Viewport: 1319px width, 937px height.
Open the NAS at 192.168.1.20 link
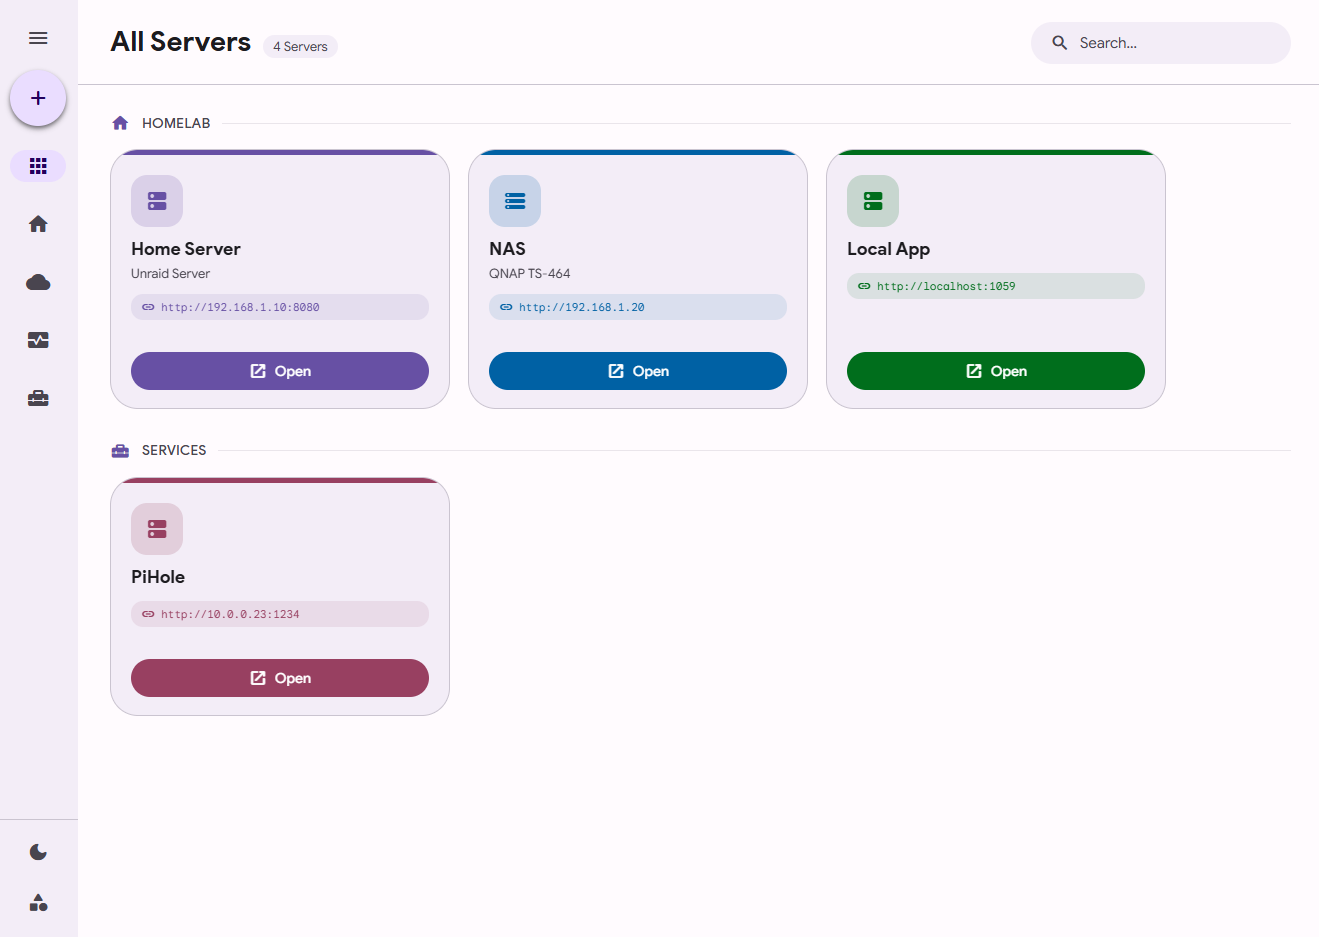tap(637, 307)
